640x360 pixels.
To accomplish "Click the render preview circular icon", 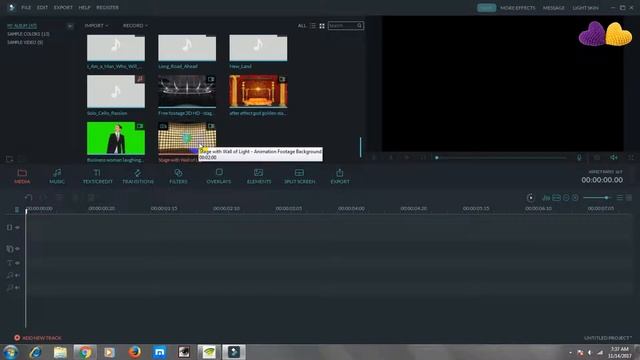I will tap(530, 198).
